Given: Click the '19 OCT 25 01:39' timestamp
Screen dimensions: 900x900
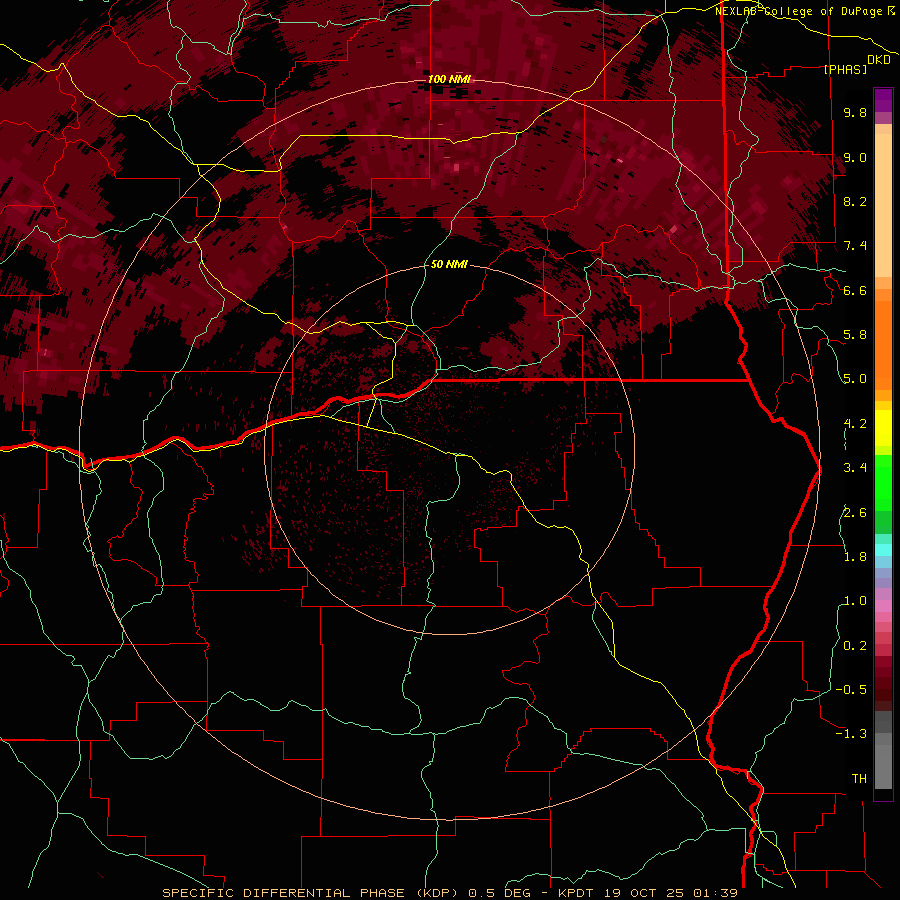Looking at the screenshot, I should [670, 893].
